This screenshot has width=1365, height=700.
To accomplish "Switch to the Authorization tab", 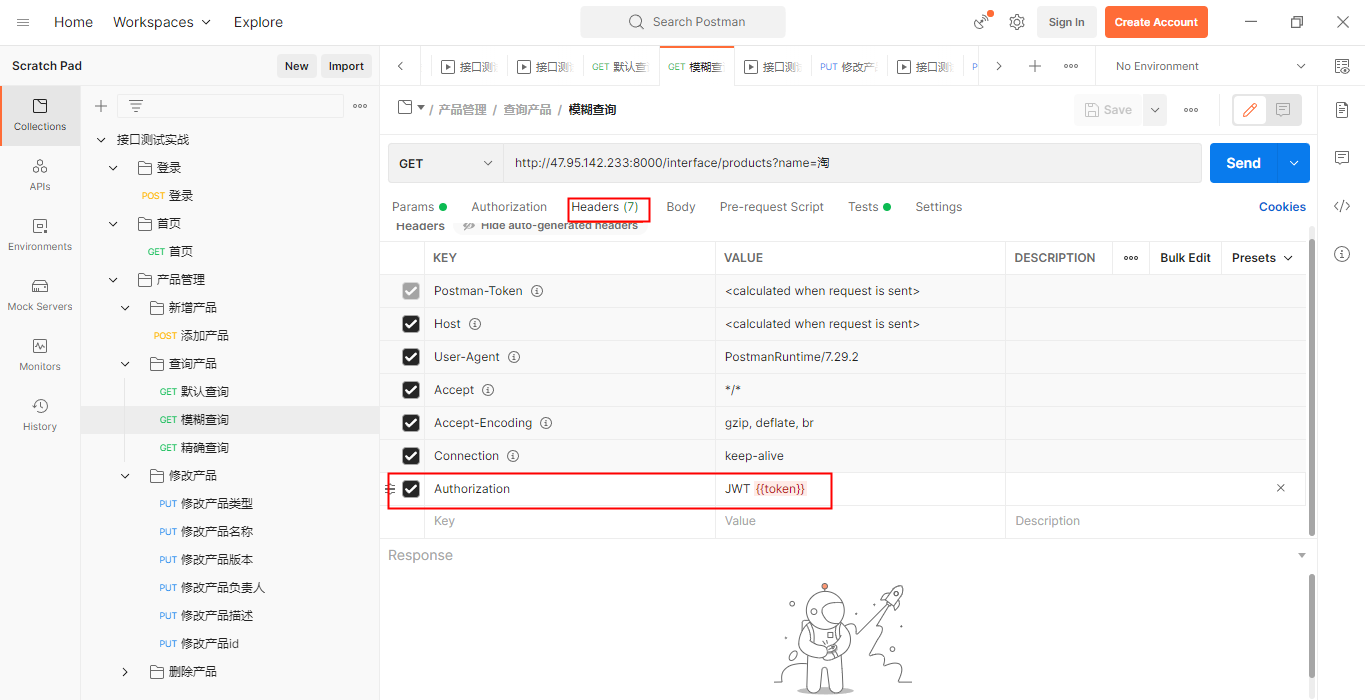I will tap(509, 207).
